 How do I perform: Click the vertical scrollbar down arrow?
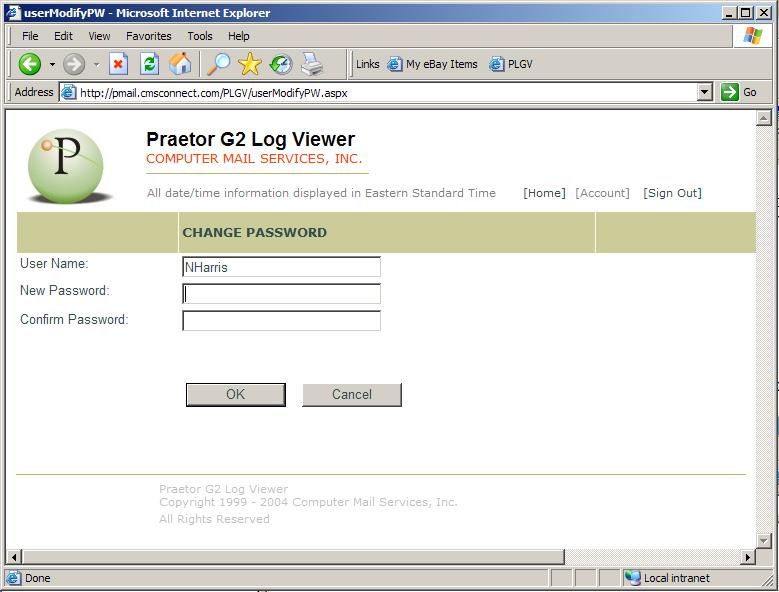(763, 540)
